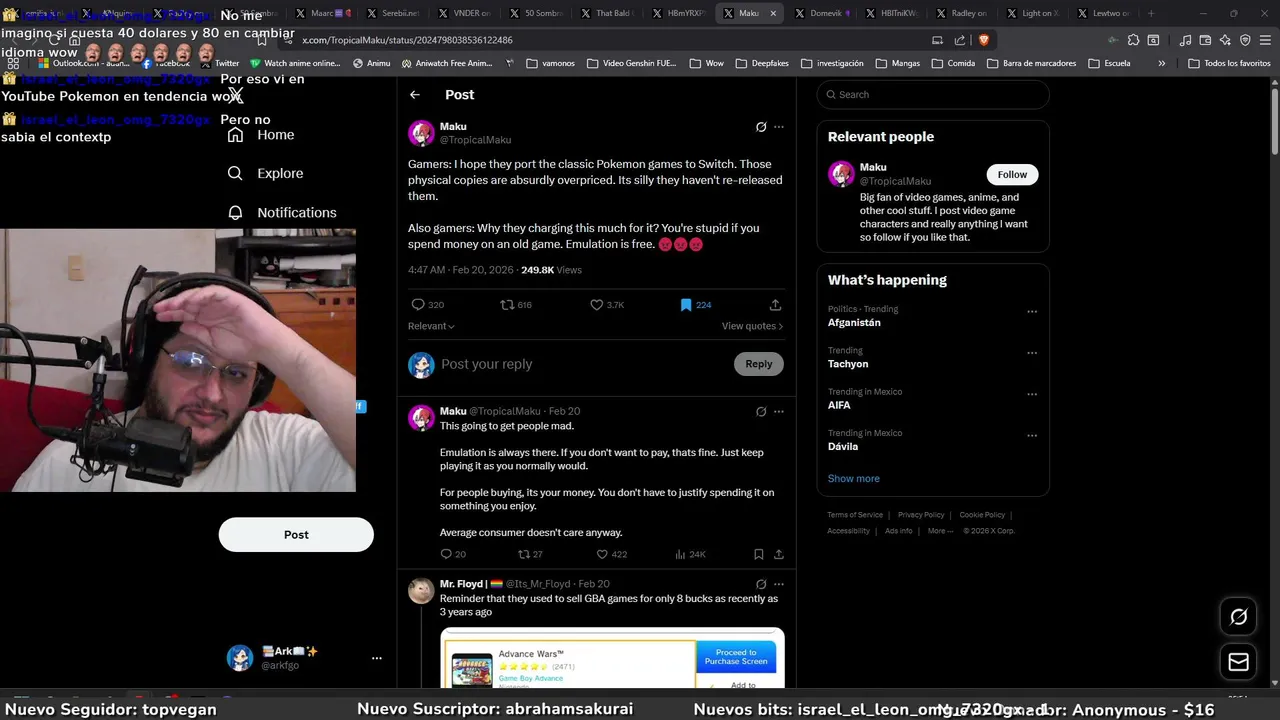
Task: Share the main post via share icon
Action: point(775,305)
